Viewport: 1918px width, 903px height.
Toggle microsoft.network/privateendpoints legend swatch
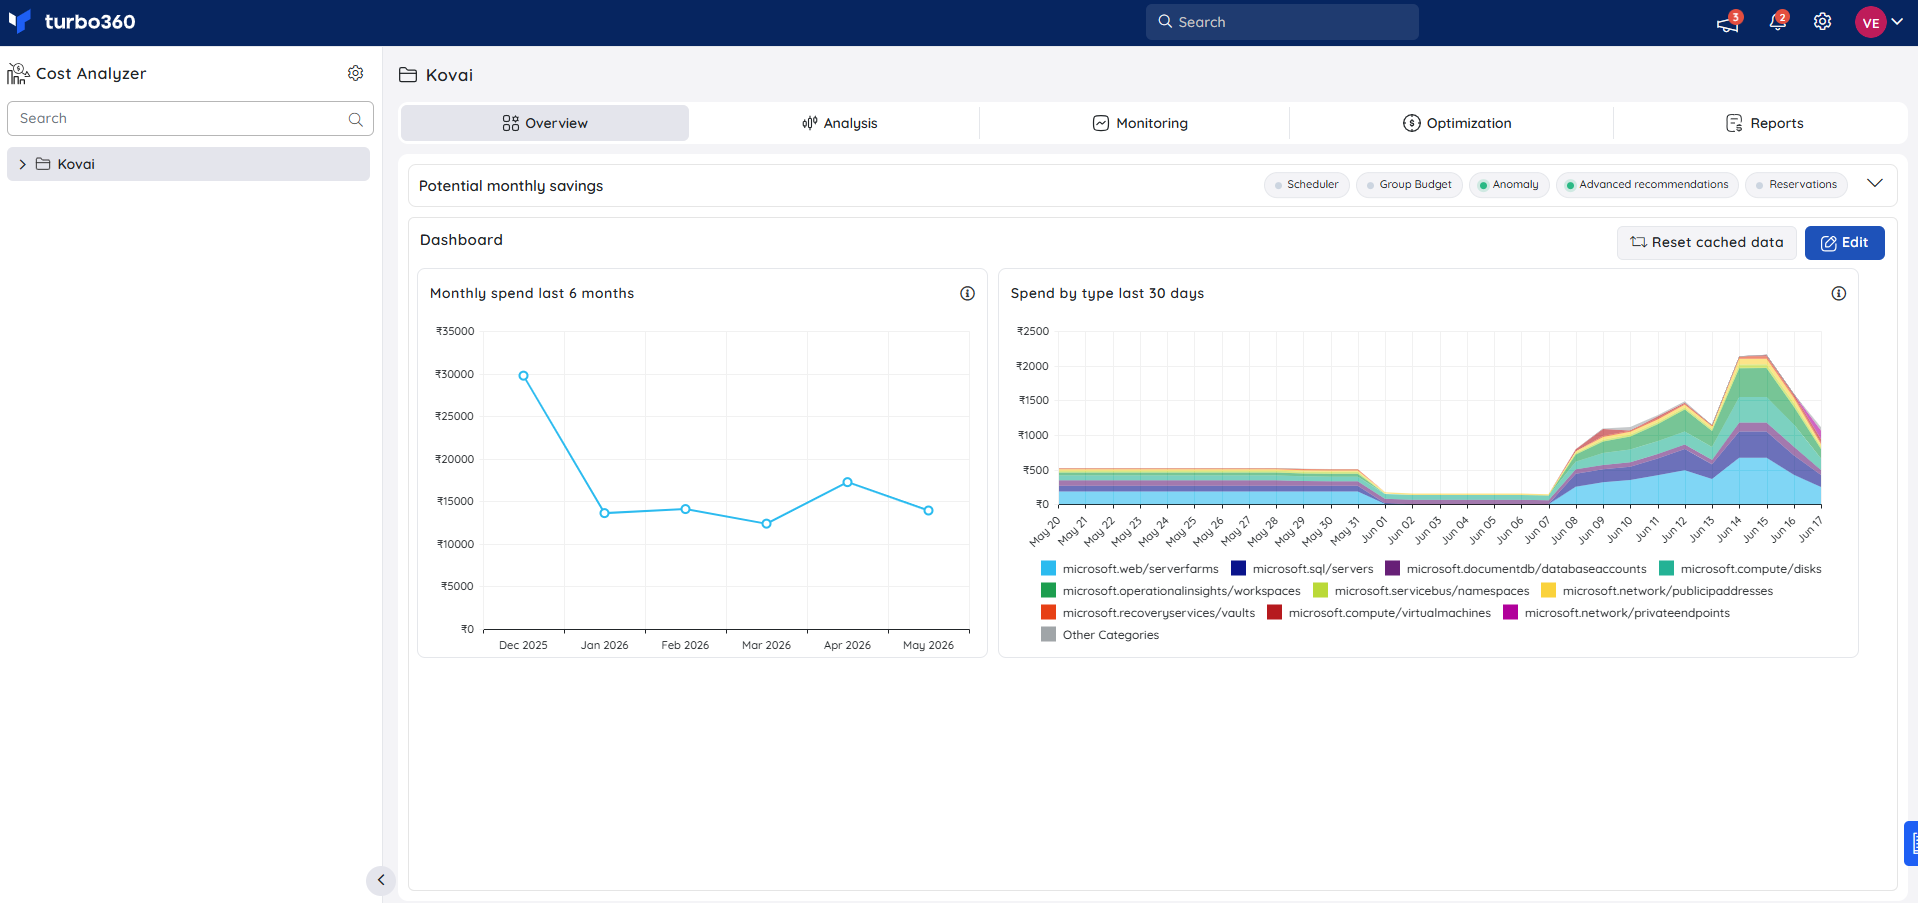click(x=1510, y=613)
